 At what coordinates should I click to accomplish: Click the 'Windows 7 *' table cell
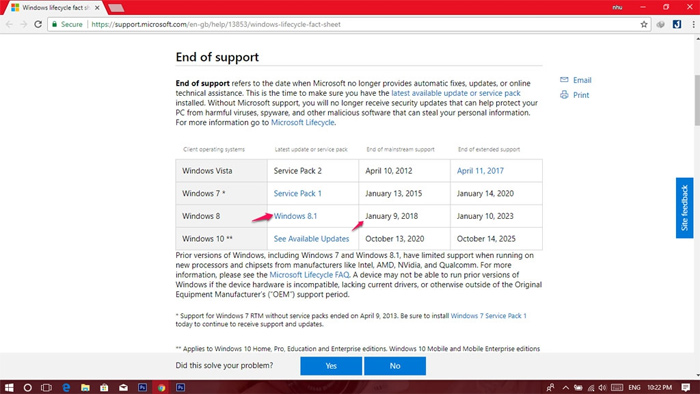[221, 193]
